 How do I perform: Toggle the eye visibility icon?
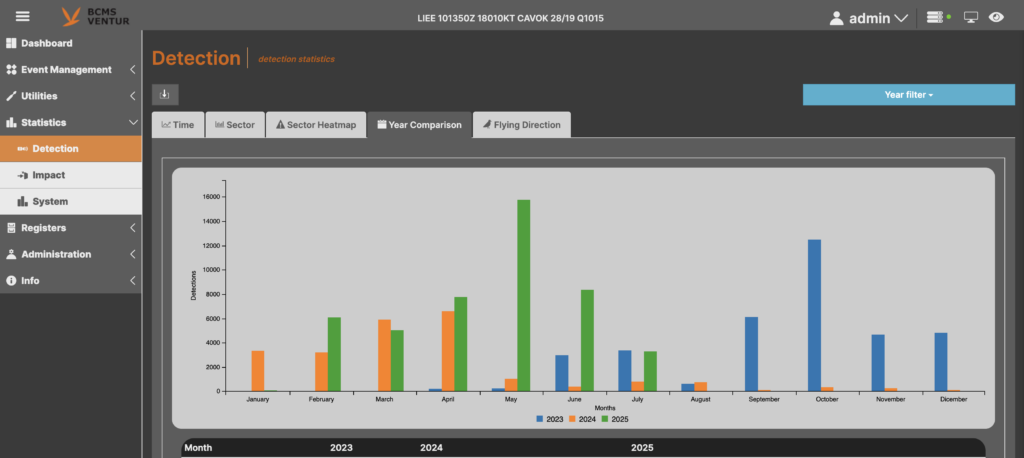pos(996,18)
